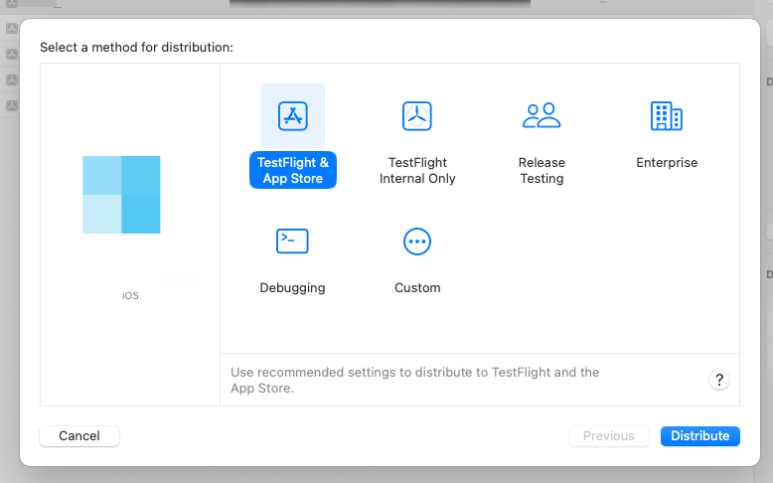Choose the Enterprise building icon

[667, 116]
